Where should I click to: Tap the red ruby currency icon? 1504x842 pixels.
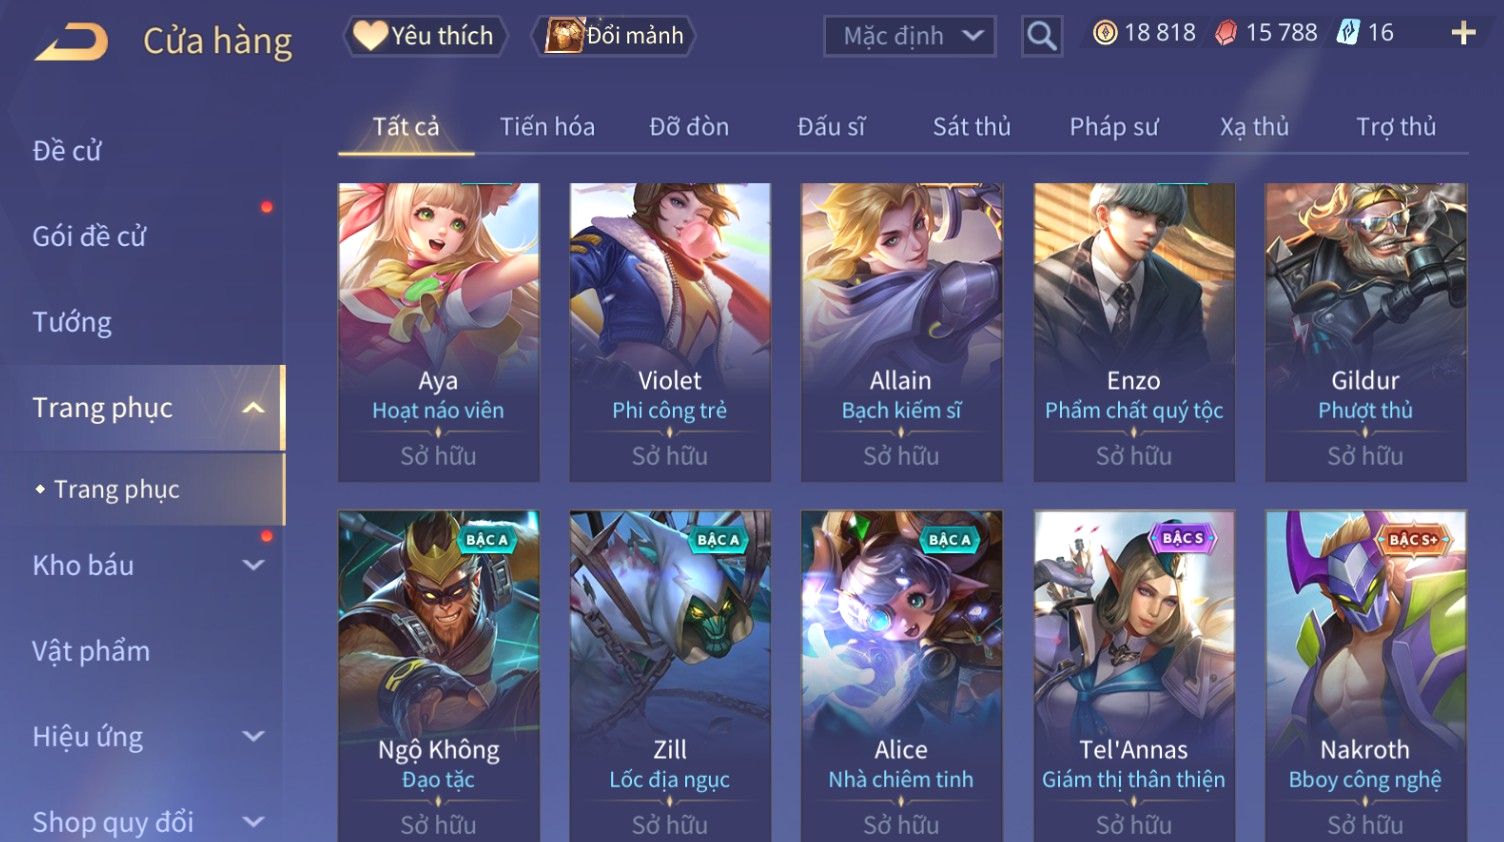(1226, 33)
